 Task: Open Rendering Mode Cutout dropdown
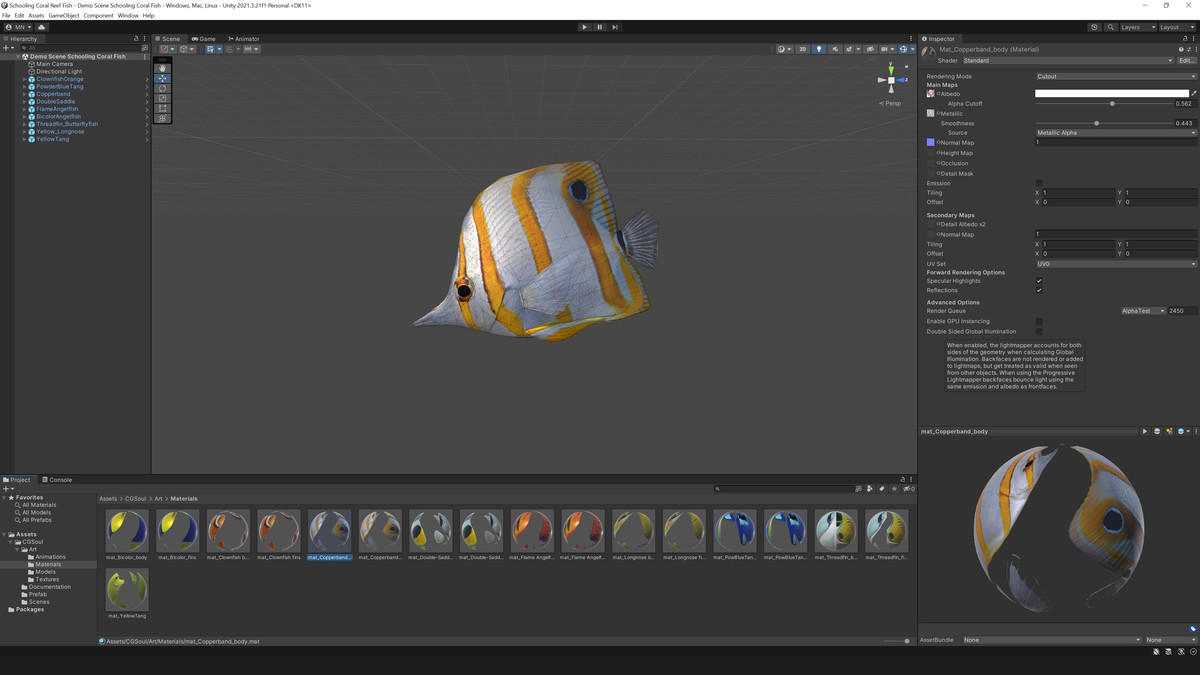point(1116,76)
